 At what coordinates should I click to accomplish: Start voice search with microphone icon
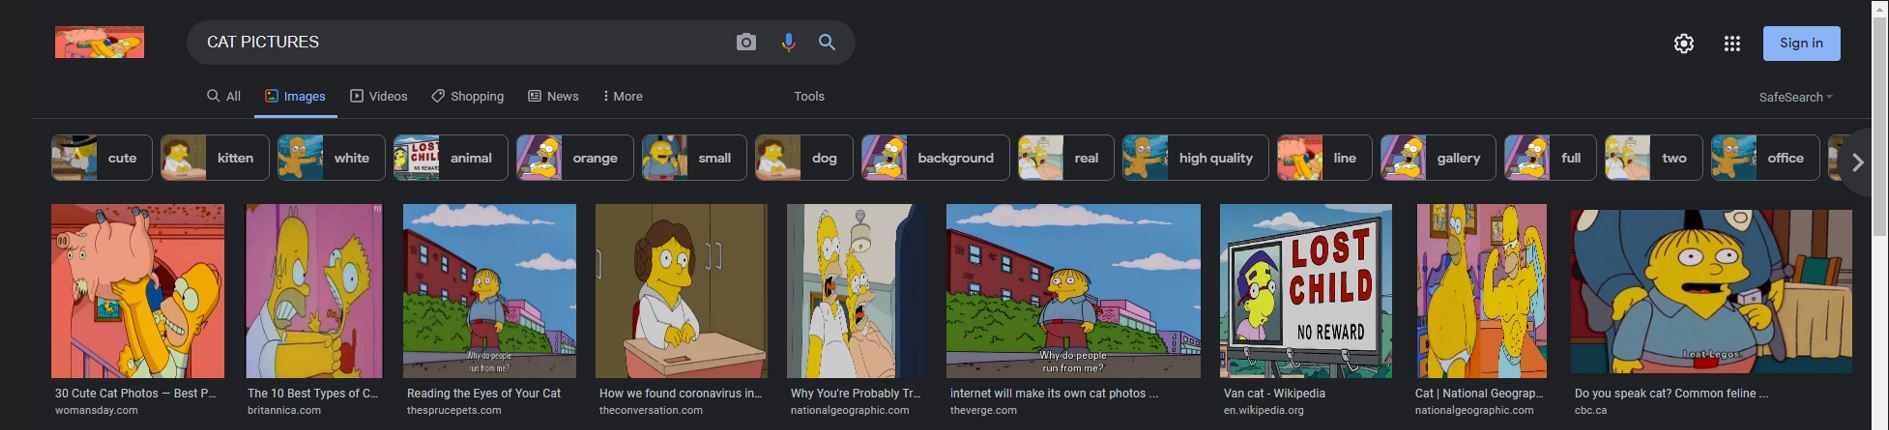(788, 42)
